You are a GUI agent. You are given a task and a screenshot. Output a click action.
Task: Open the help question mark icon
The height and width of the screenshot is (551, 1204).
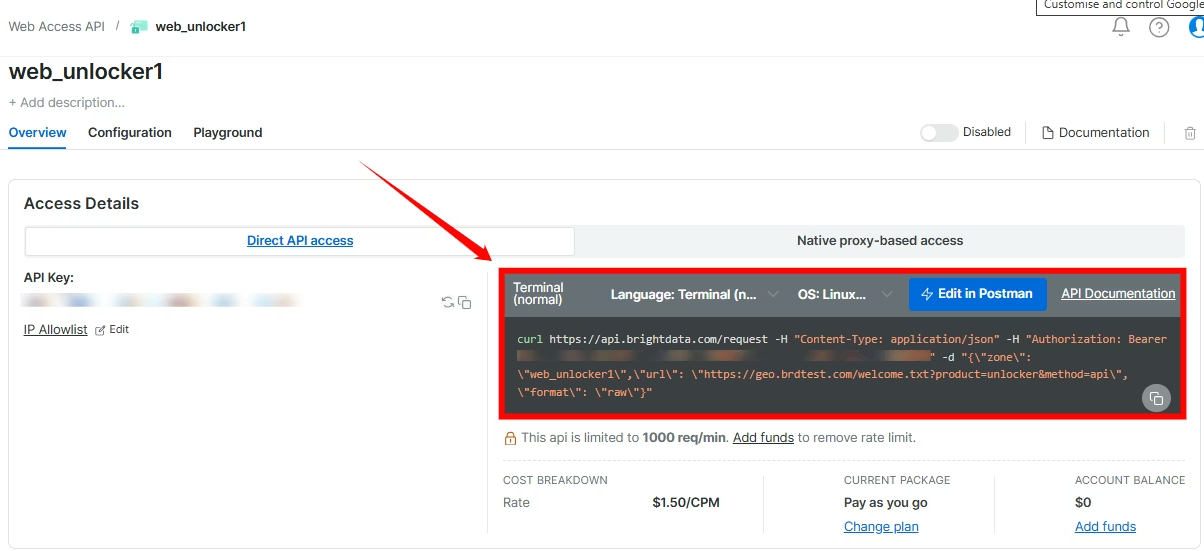[x=1159, y=27]
